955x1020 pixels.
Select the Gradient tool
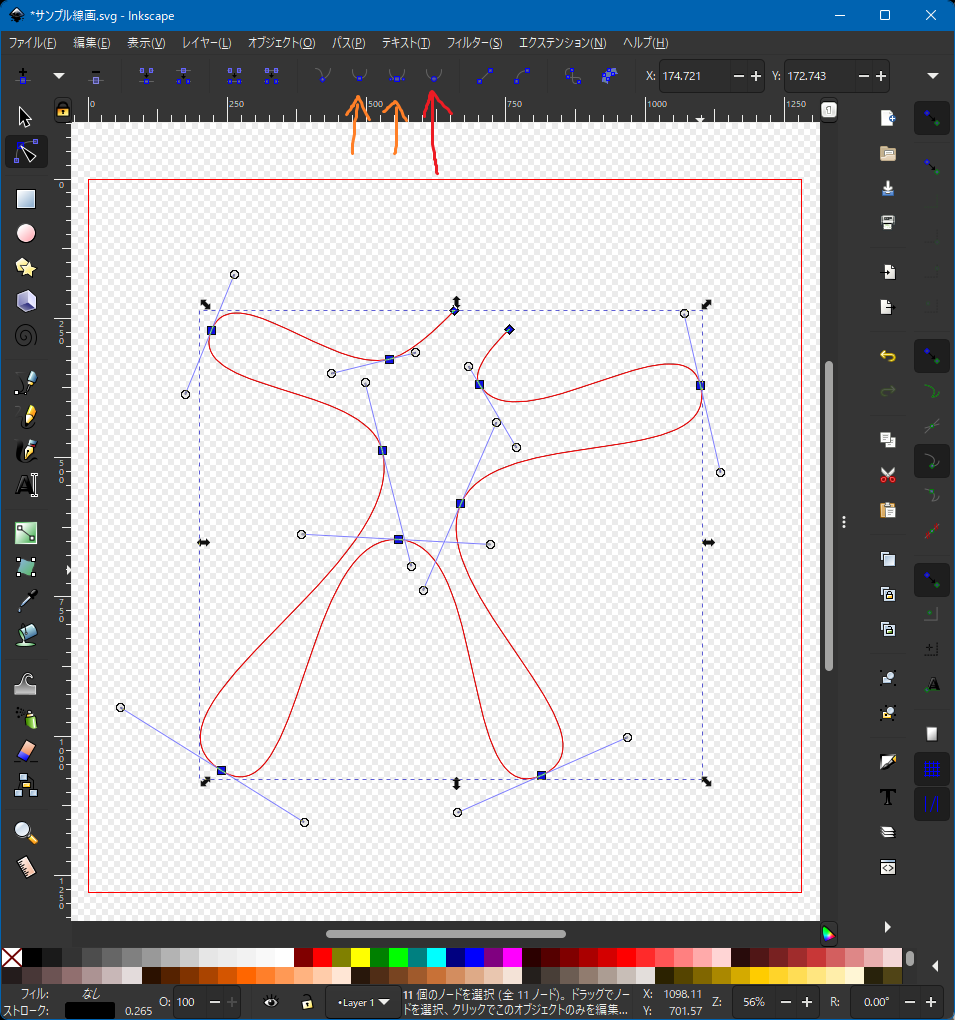tap(25, 533)
